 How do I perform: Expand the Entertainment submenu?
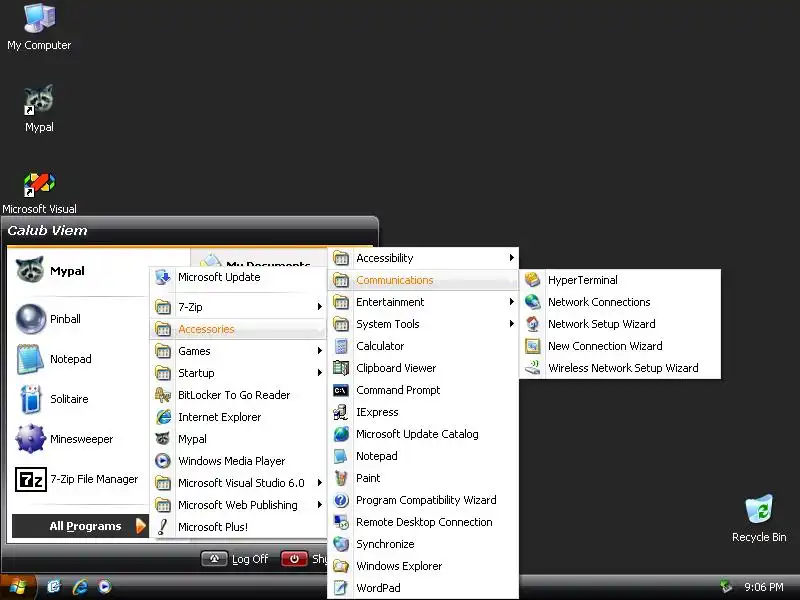pyautogui.click(x=423, y=302)
